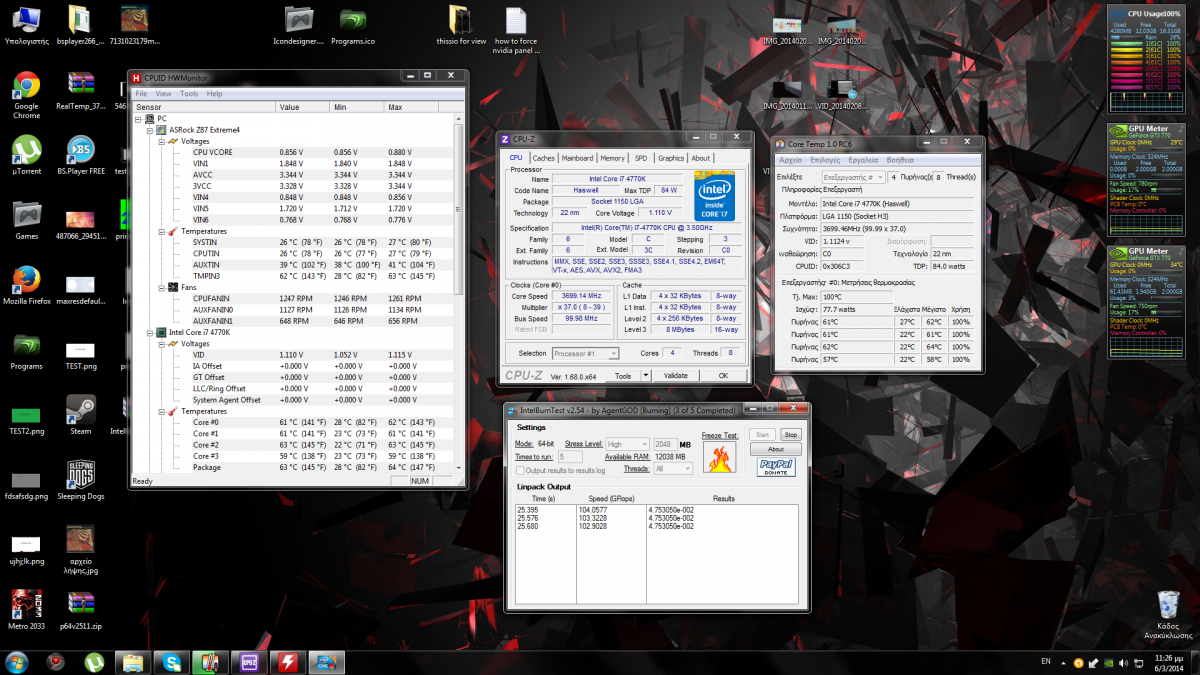Collapse the Fans section in HWMonitor
This screenshot has height=675, width=1200.
(x=161, y=287)
